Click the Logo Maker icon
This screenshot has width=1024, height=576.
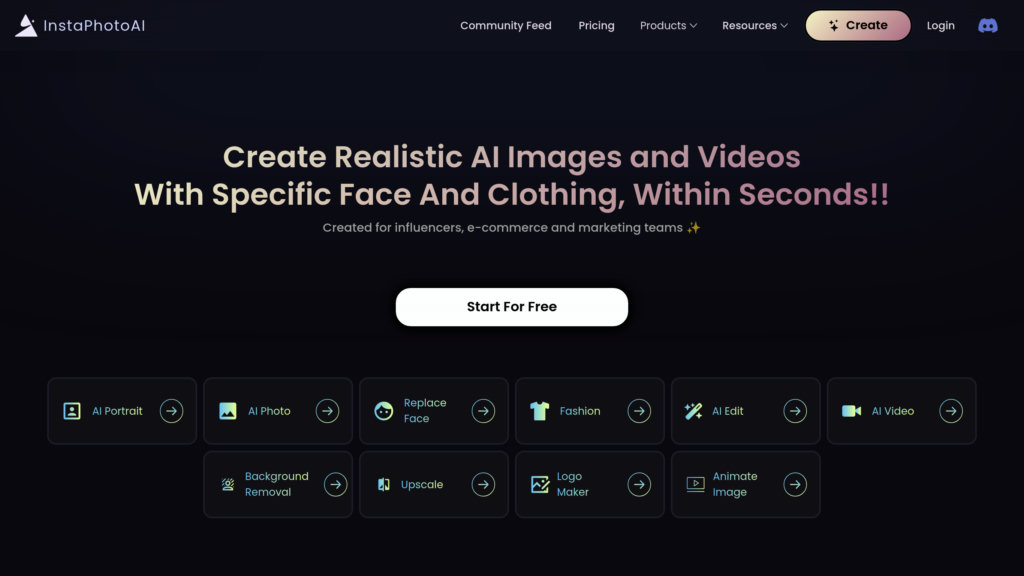point(540,485)
